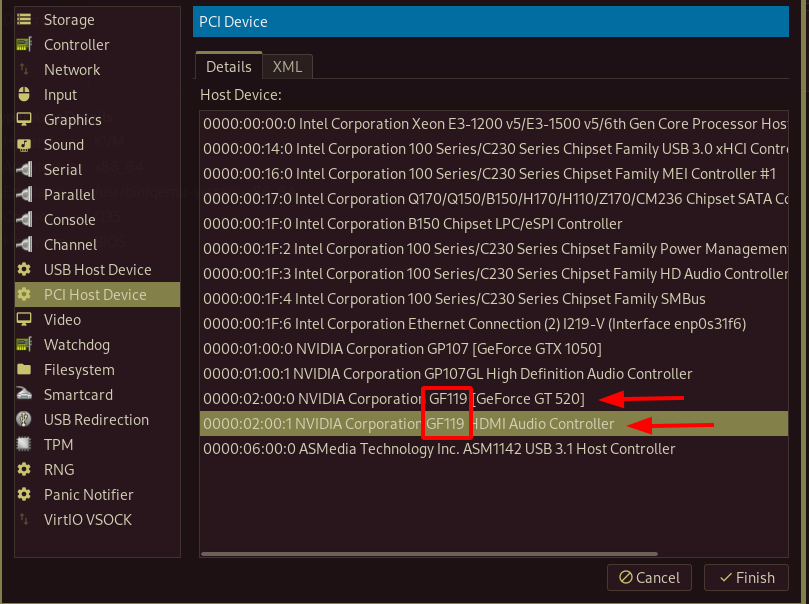This screenshot has height=604, width=809.
Task: Click the VirtIO VSOCK arrows icon
Action: [x=24, y=519]
